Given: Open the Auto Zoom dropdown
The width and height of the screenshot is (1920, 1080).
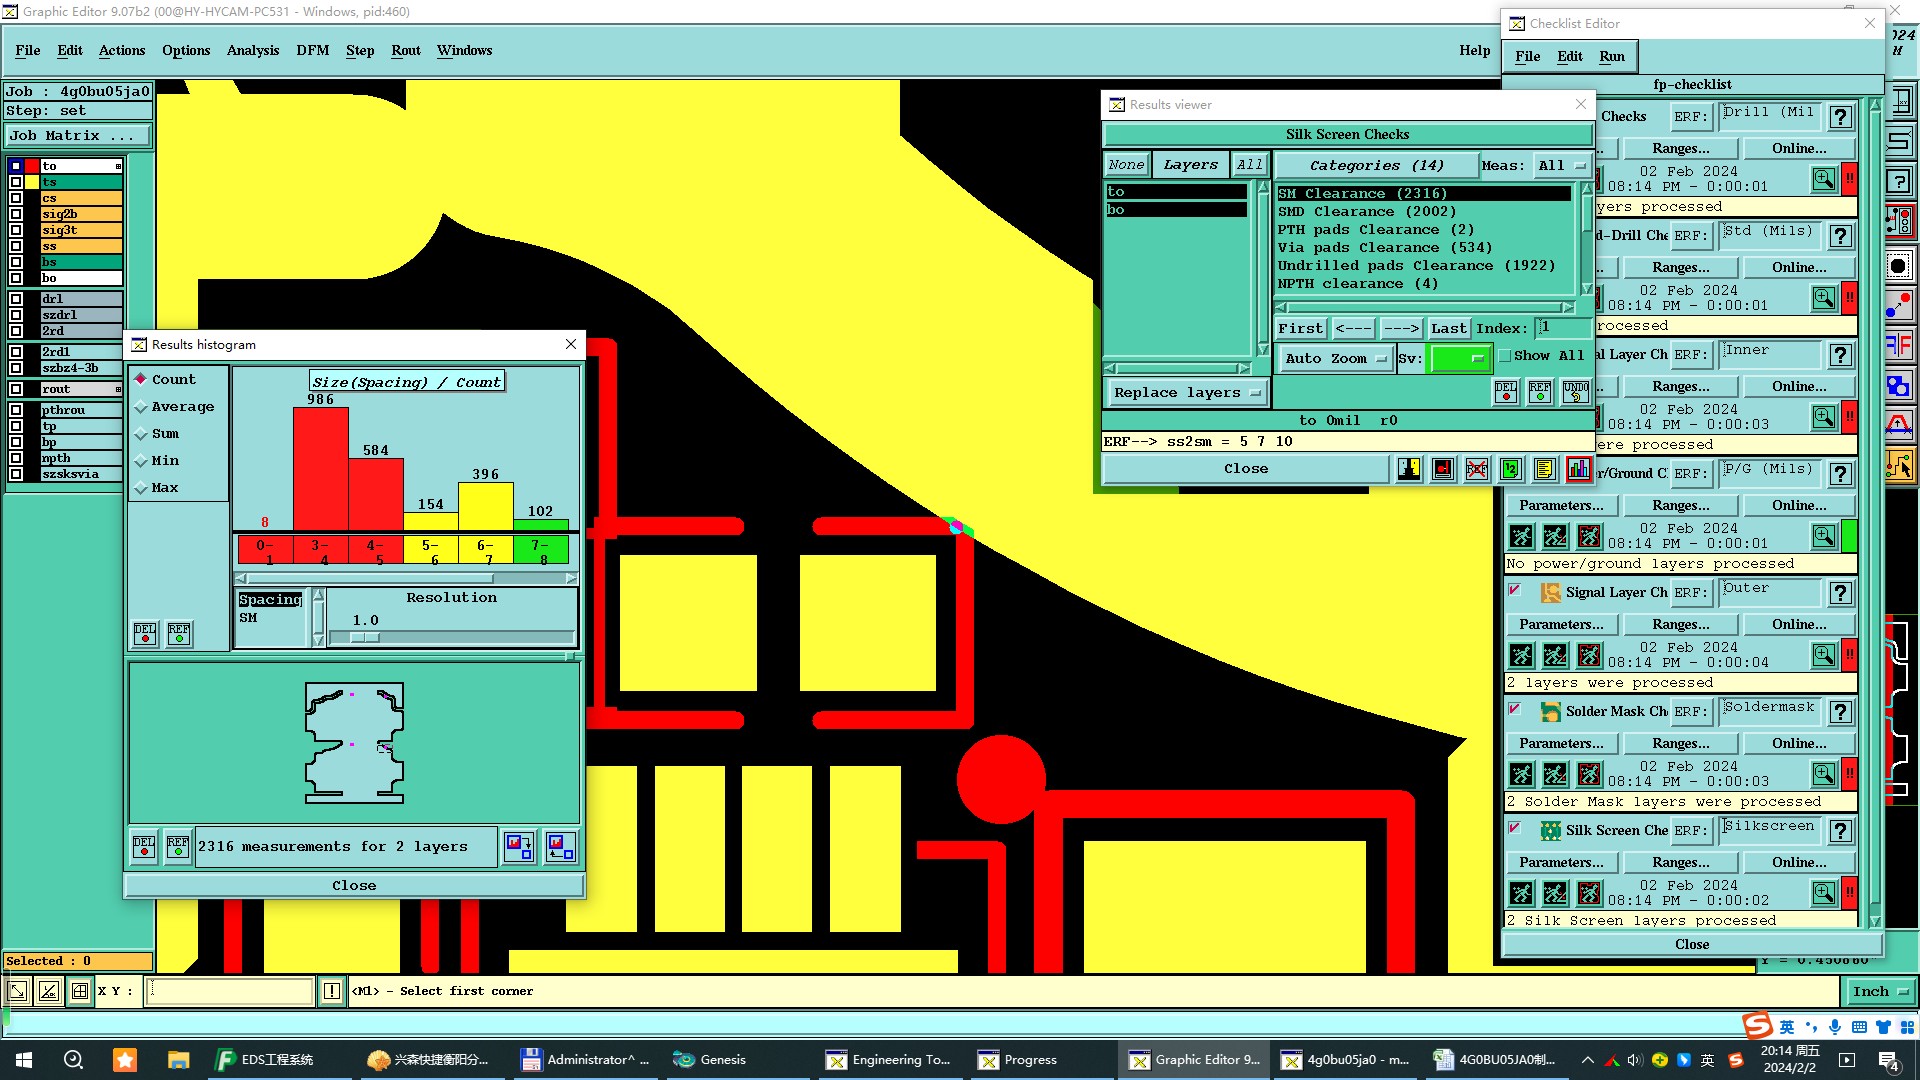Looking at the screenshot, I should [1337, 359].
